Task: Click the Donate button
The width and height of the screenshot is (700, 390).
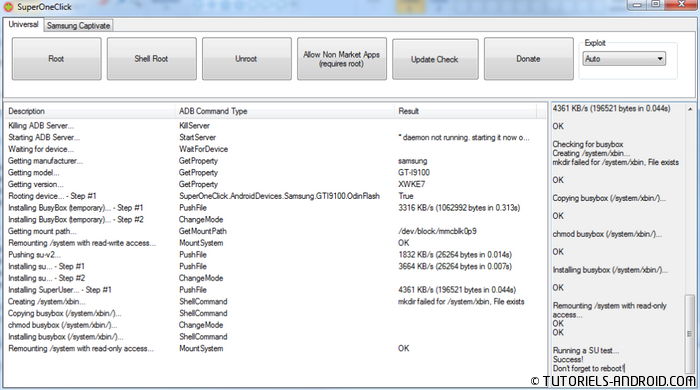Action: [x=529, y=58]
